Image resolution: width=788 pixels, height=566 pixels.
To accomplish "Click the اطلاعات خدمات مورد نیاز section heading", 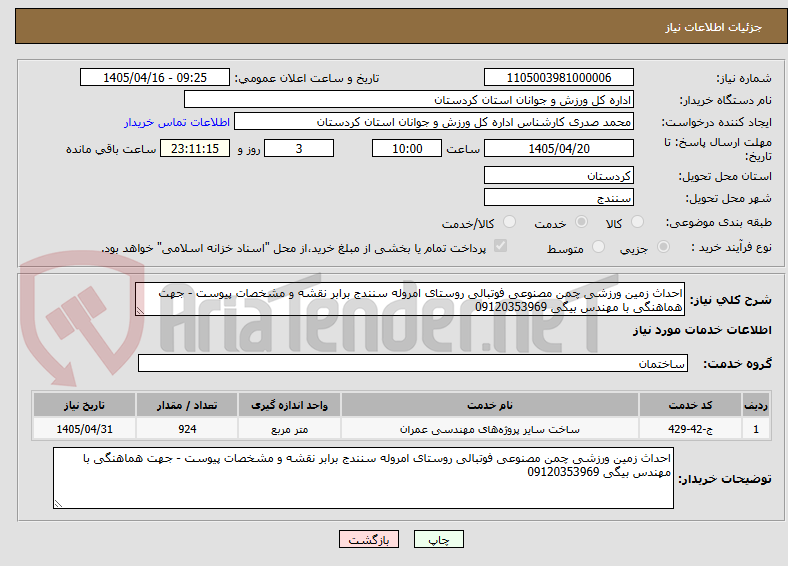I will point(702,330).
